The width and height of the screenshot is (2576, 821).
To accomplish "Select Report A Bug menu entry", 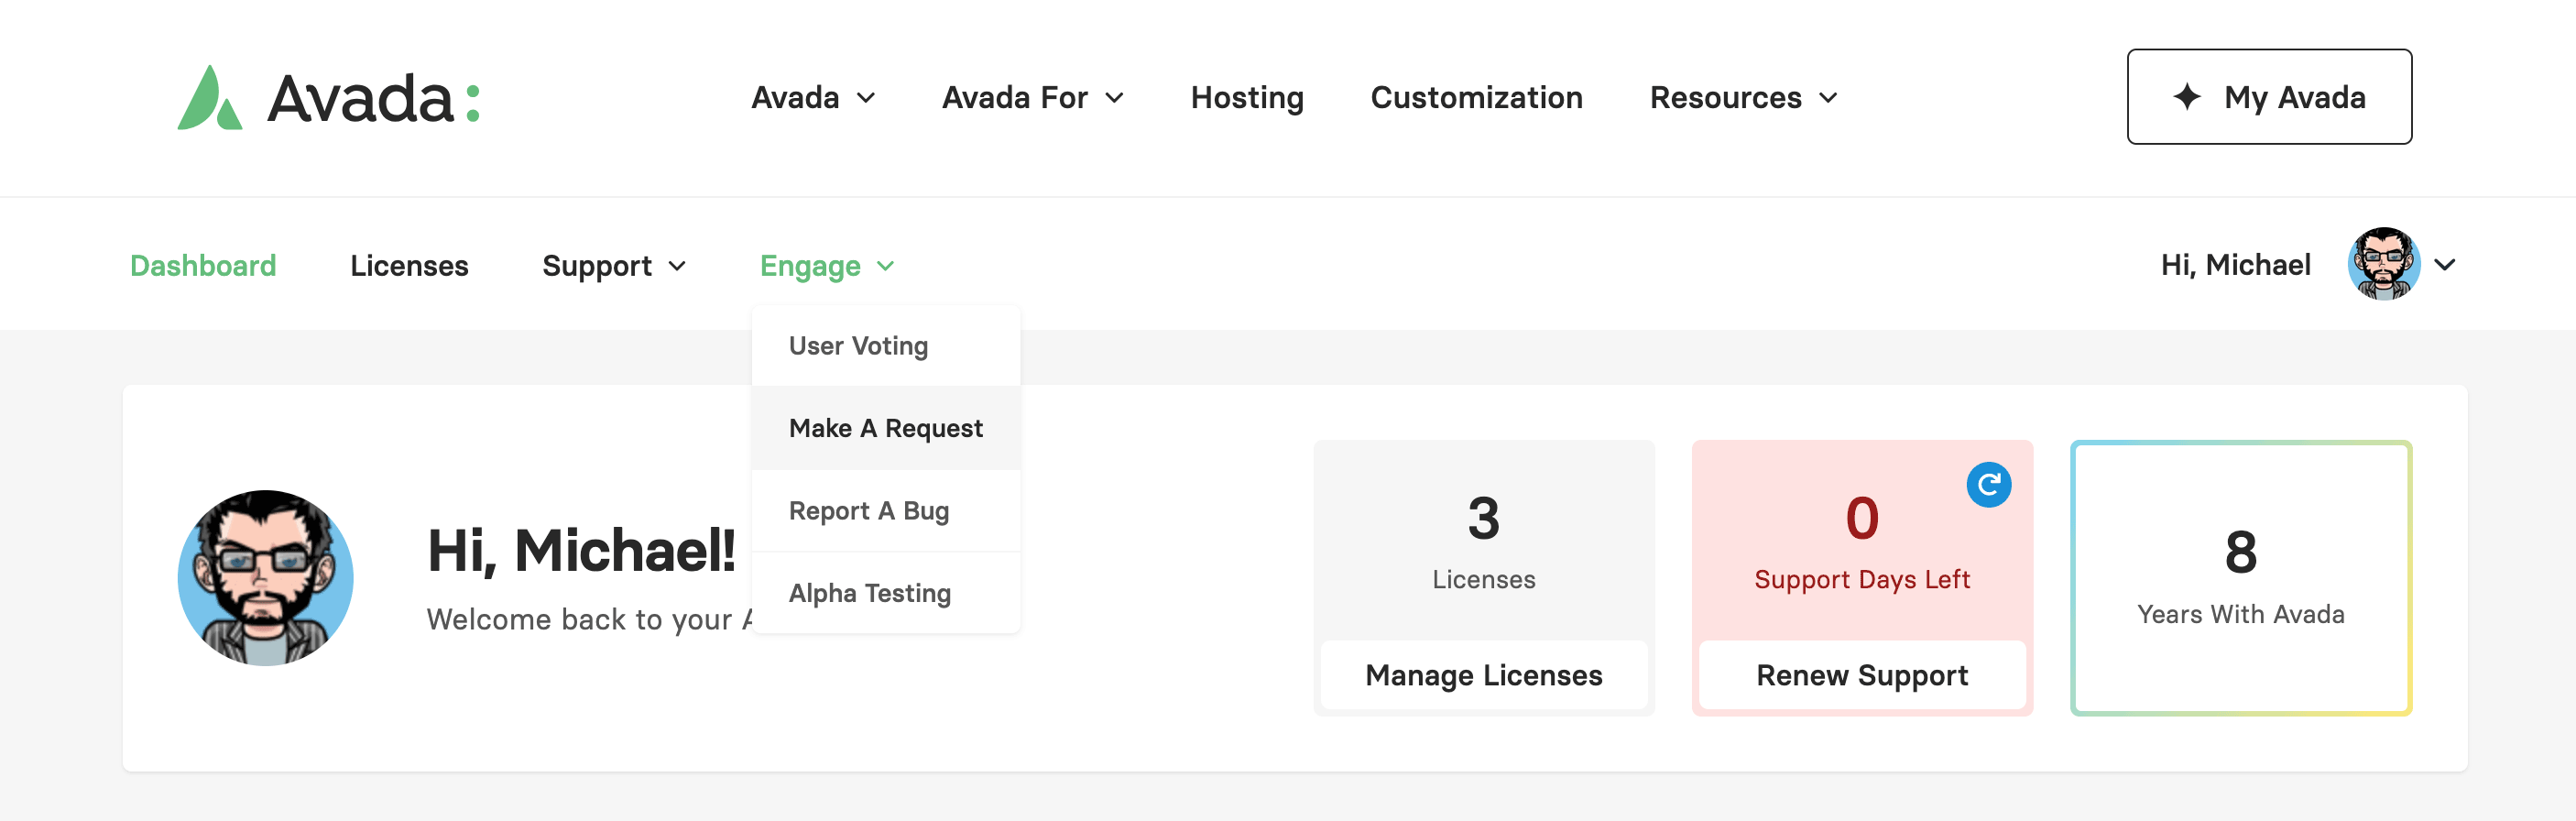I will [886, 511].
